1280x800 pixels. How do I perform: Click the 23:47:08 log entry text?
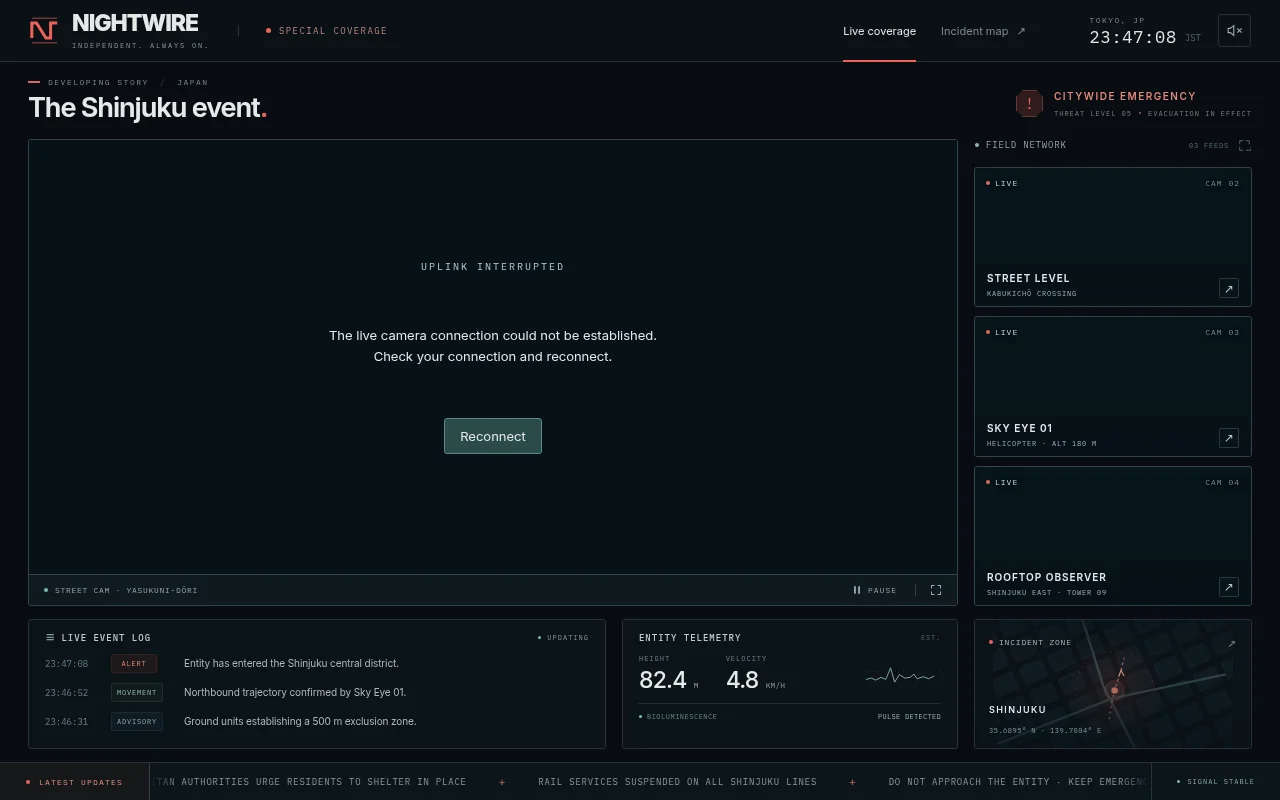pyautogui.click(x=291, y=663)
